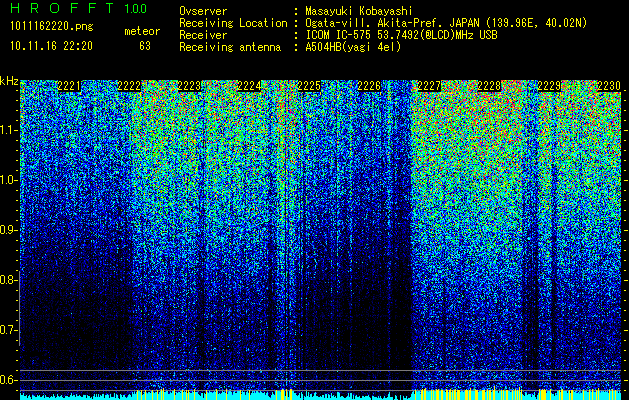Click the 2222 time marker

pos(129,86)
